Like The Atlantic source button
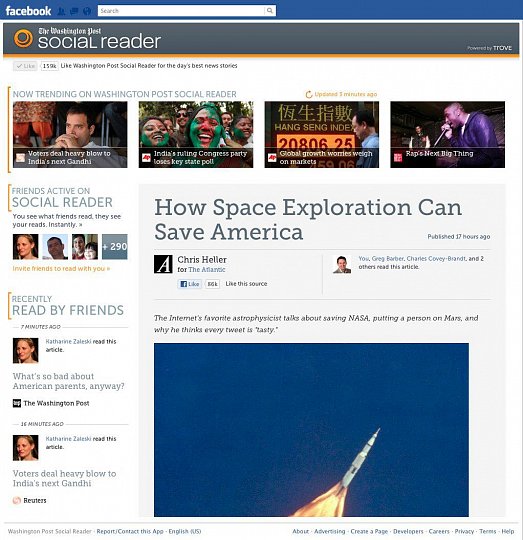The image size is (523, 540). [190, 284]
